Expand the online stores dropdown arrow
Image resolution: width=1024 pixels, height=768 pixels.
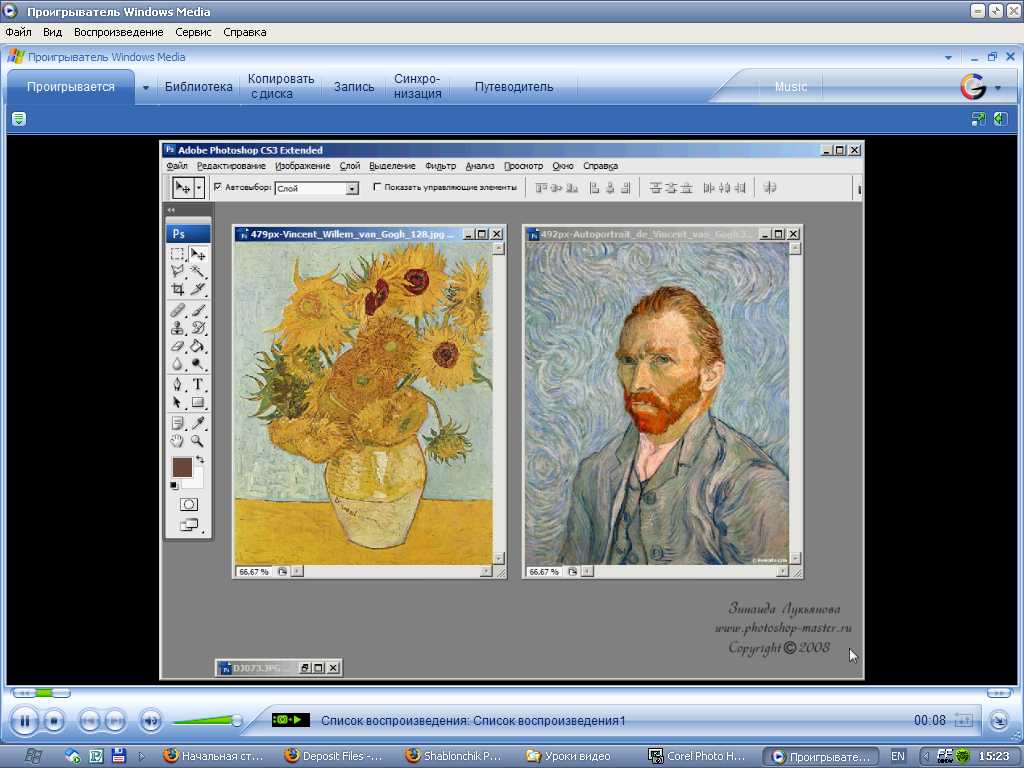pos(998,87)
